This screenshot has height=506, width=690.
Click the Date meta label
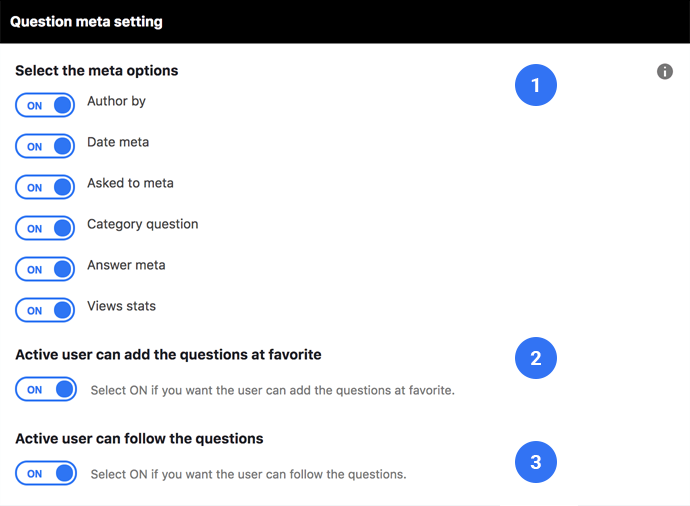pyautogui.click(x=118, y=142)
